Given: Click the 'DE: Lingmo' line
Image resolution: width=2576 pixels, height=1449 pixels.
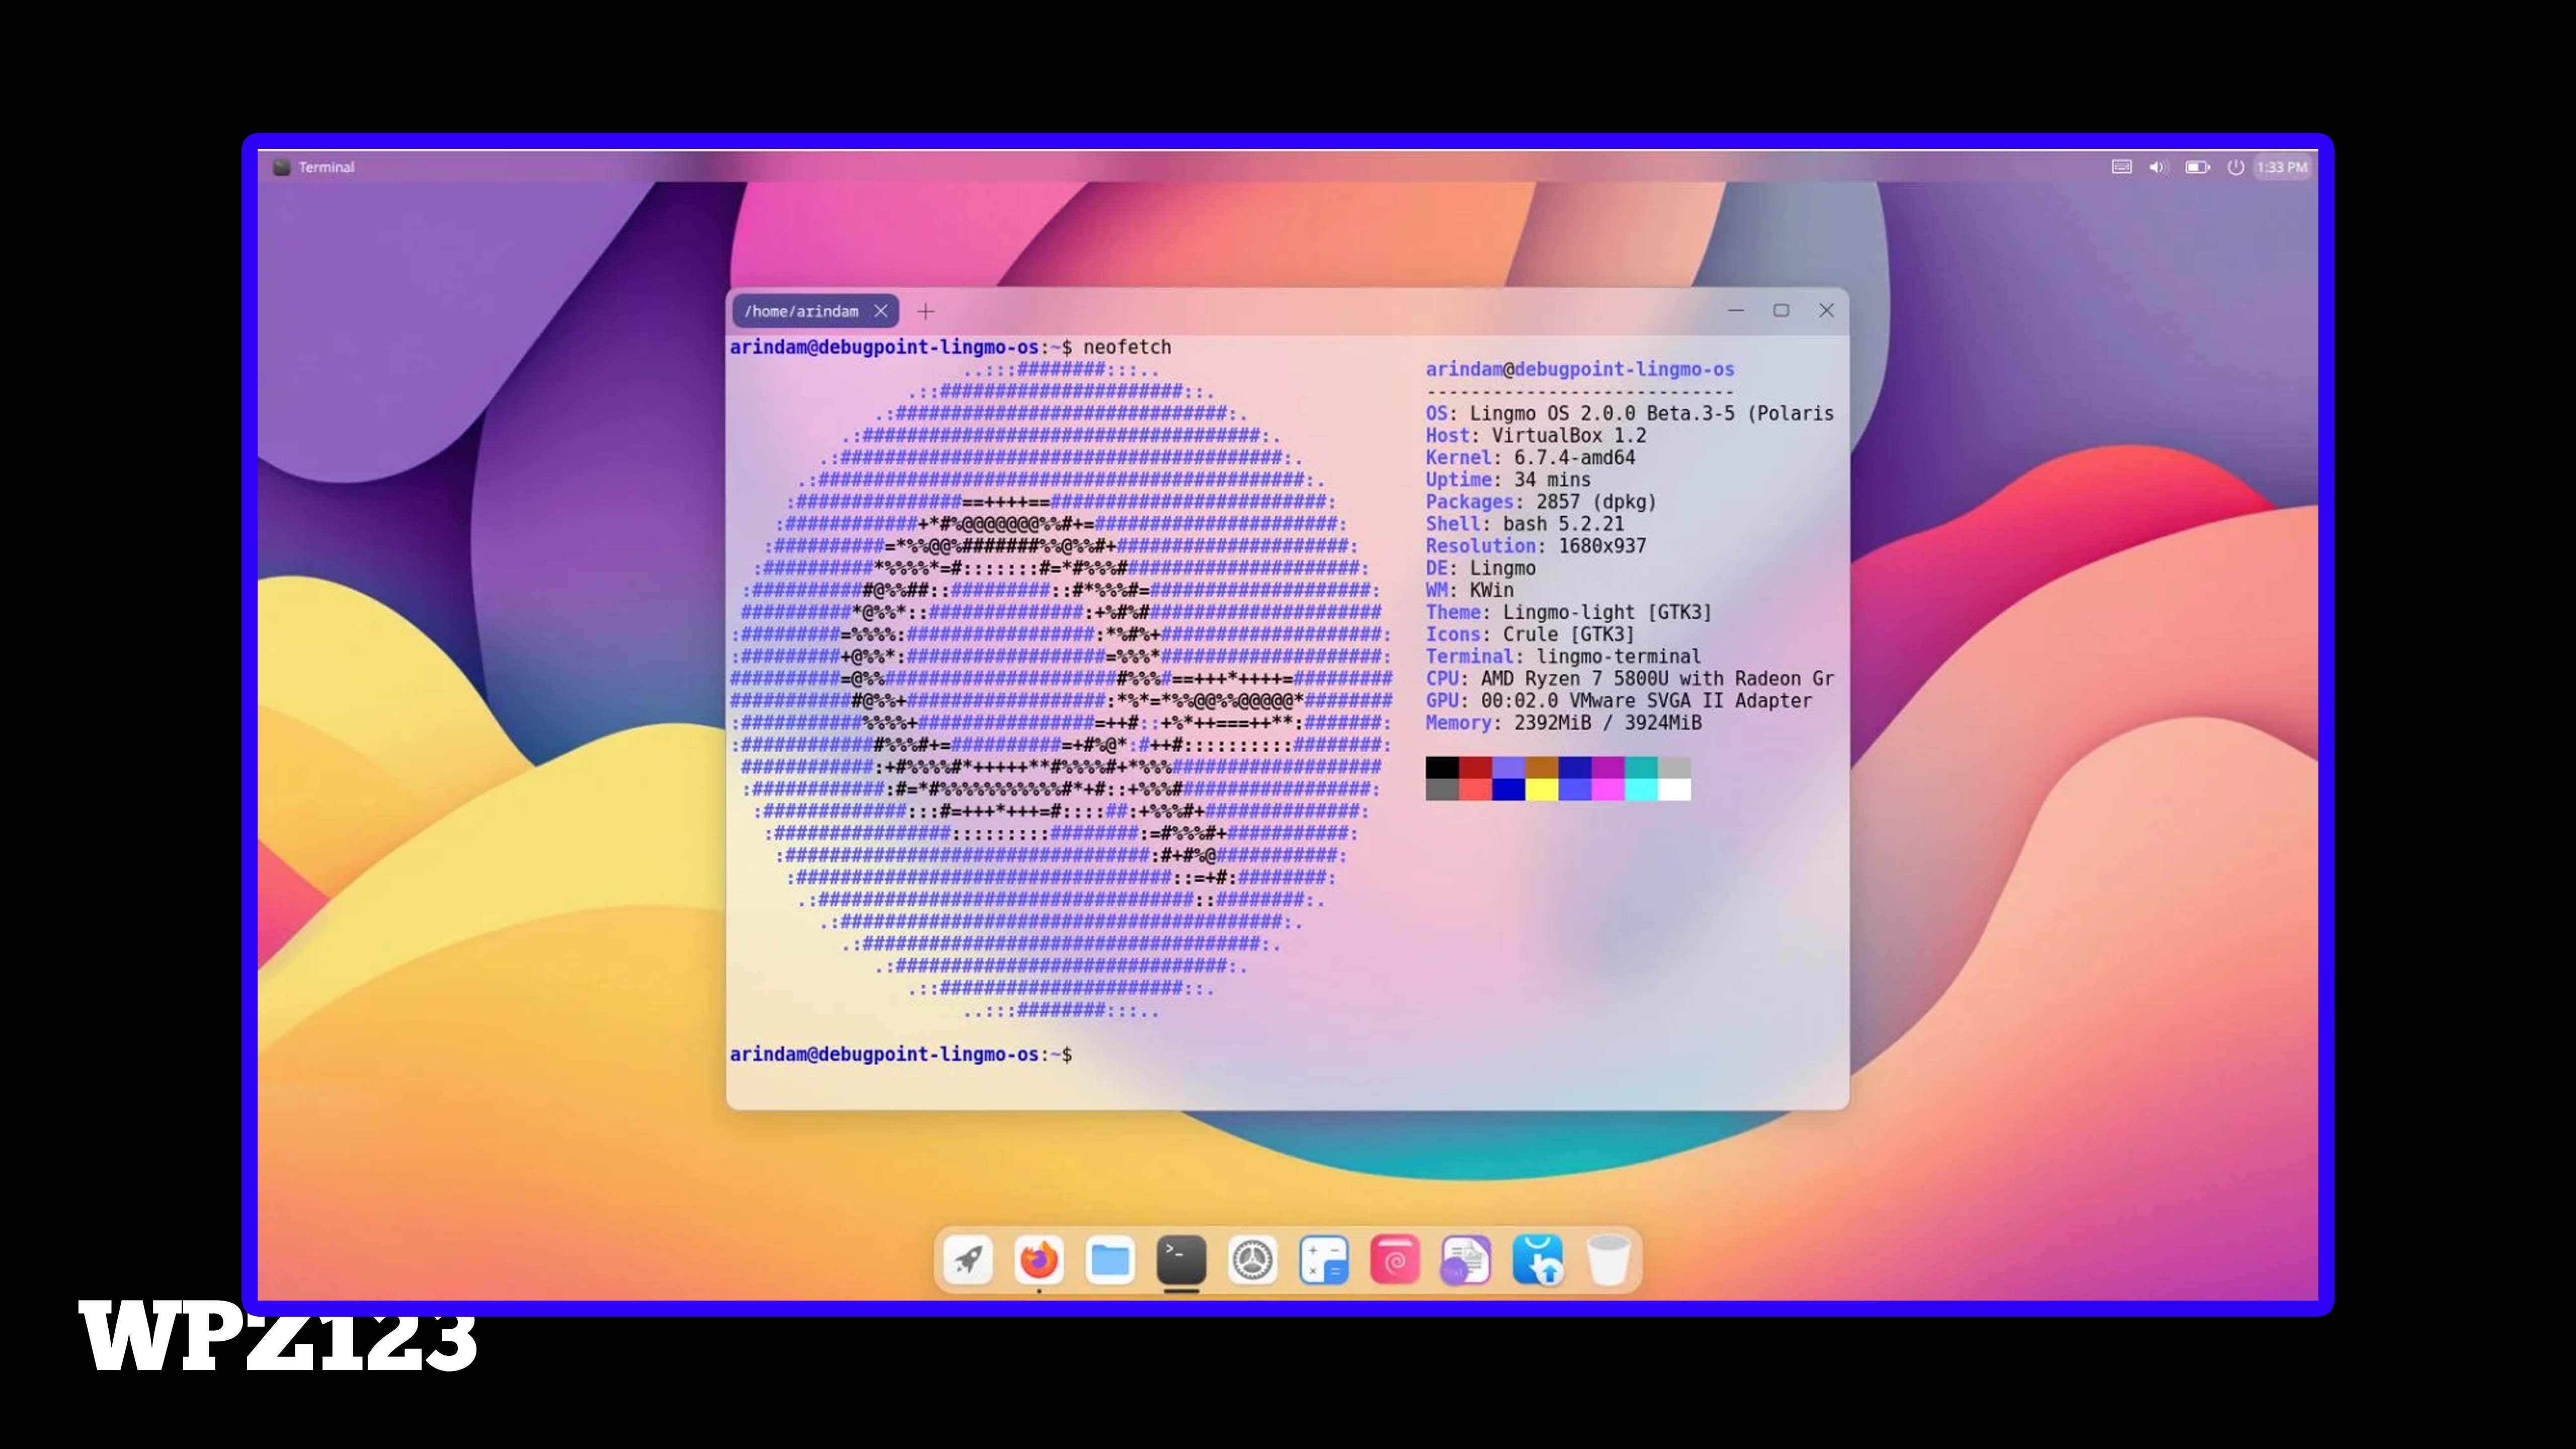Looking at the screenshot, I should coord(1480,568).
